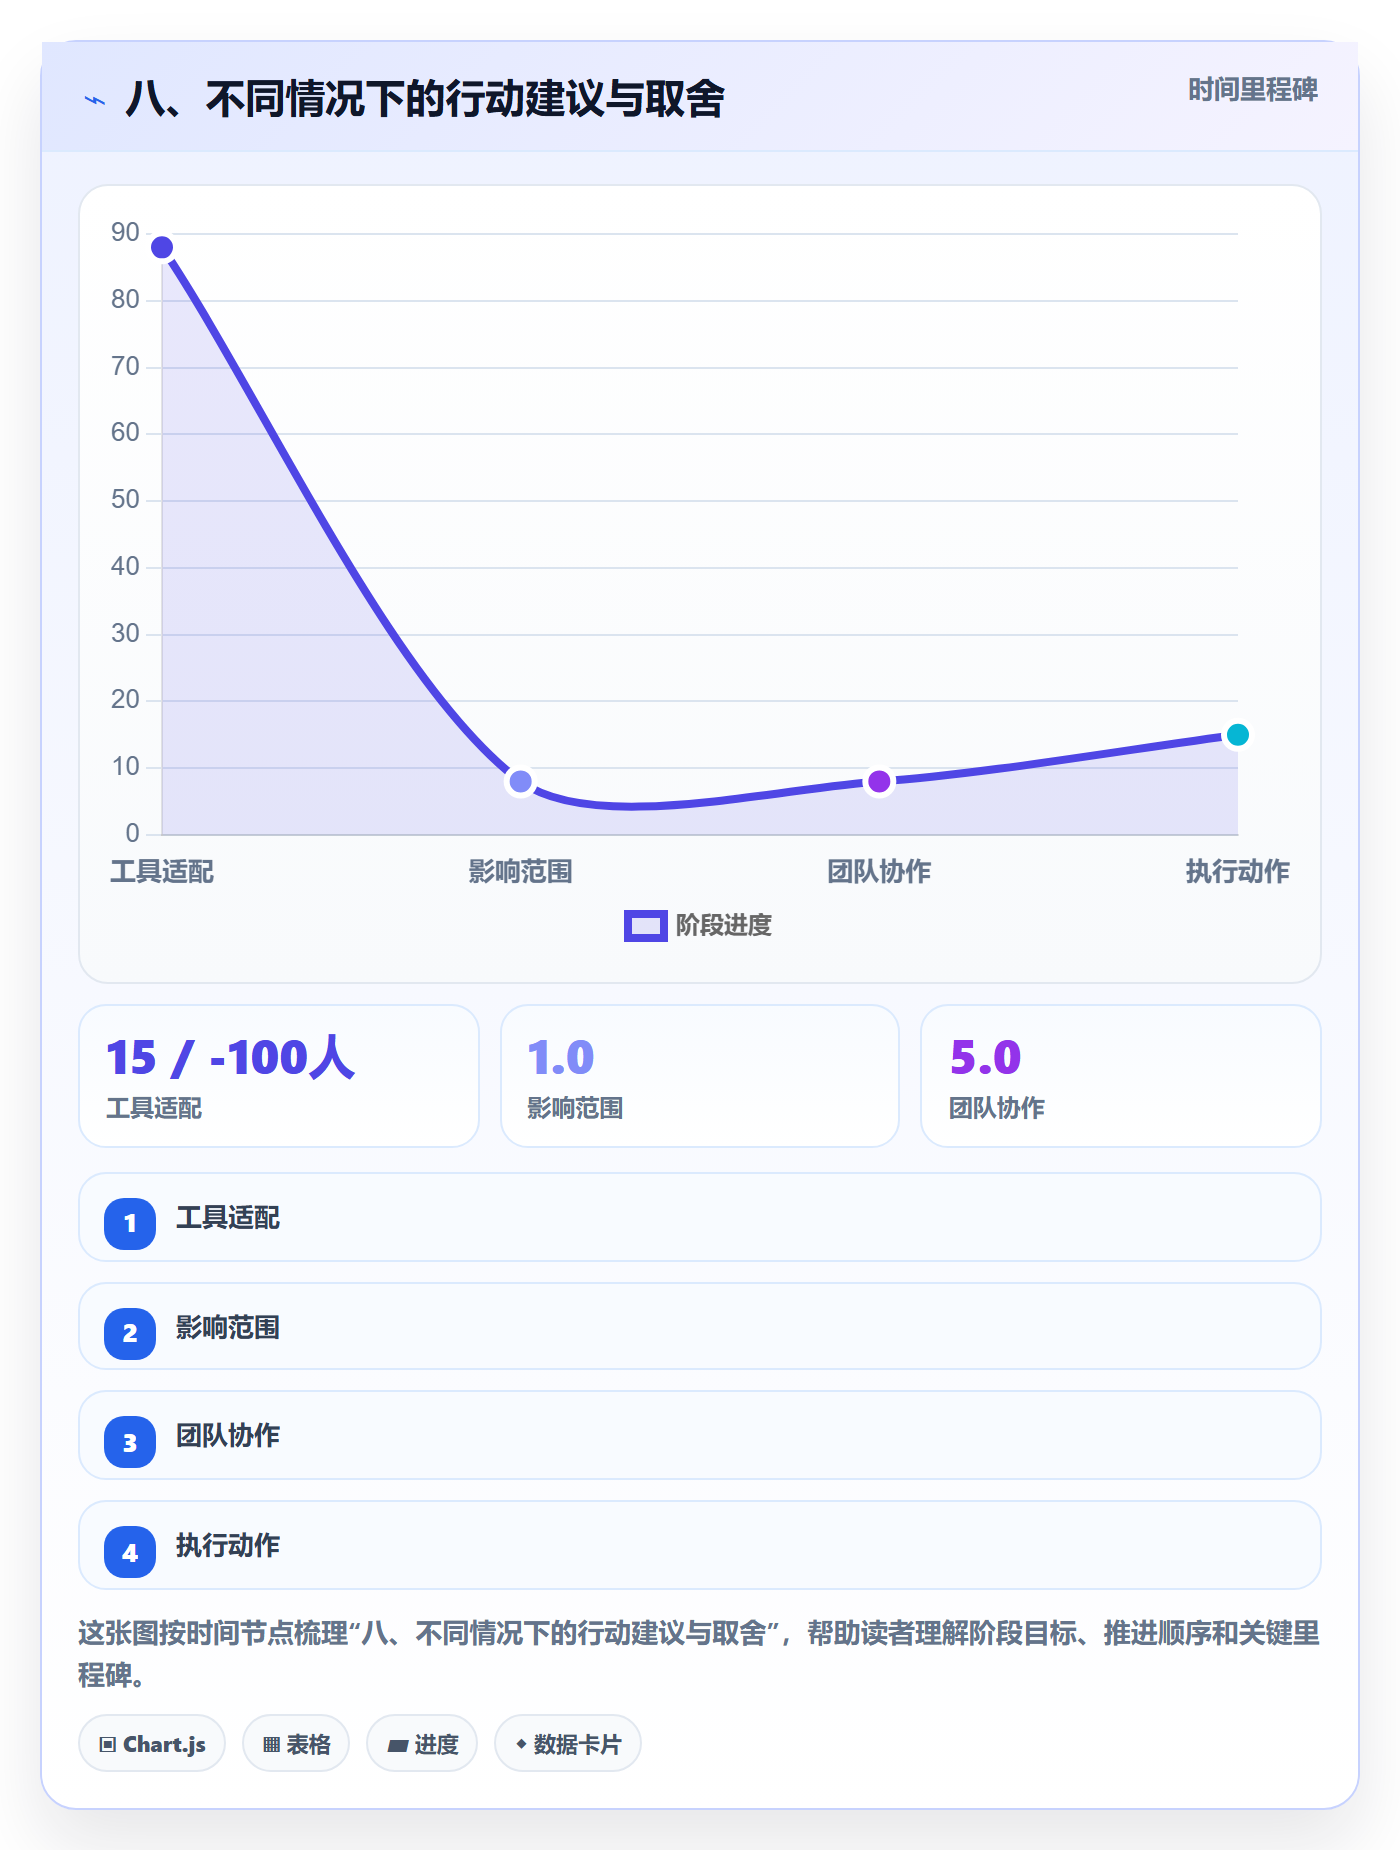1400x1850 pixels.
Task: Select the 工具适配 step row text
Action: [228, 1218]
